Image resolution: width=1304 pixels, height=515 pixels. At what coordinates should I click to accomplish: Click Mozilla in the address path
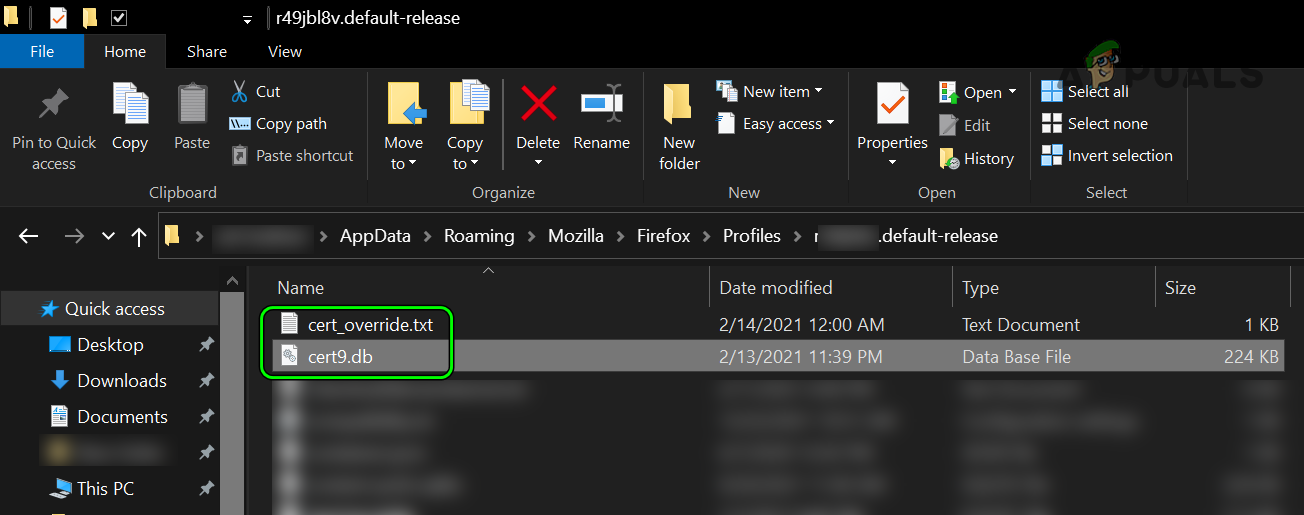click(576, 236)
